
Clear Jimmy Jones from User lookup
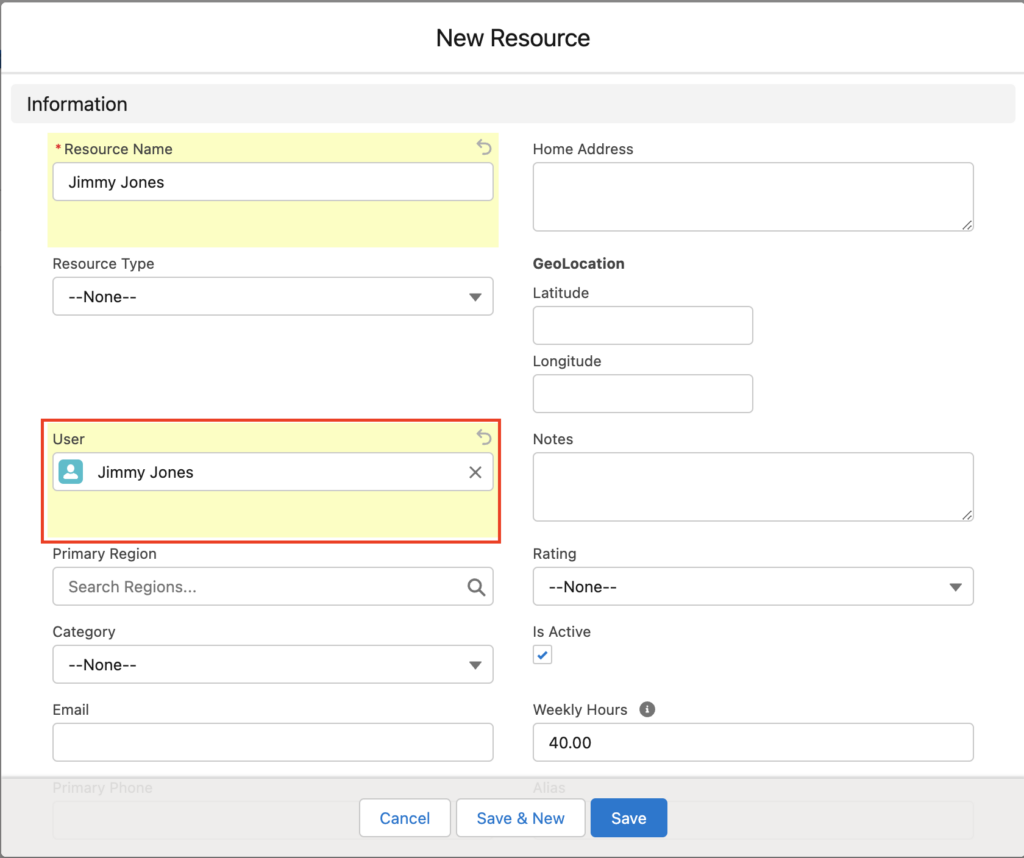[475, 472]
